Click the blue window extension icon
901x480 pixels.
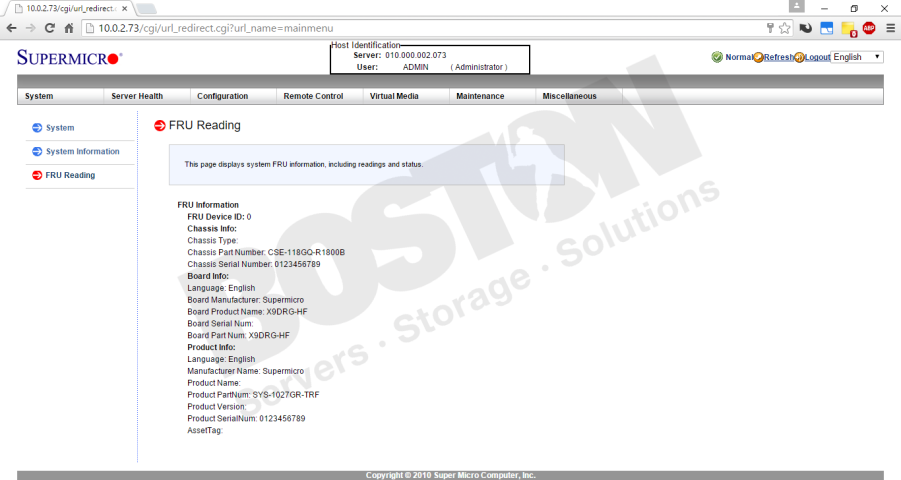[826, 28]
